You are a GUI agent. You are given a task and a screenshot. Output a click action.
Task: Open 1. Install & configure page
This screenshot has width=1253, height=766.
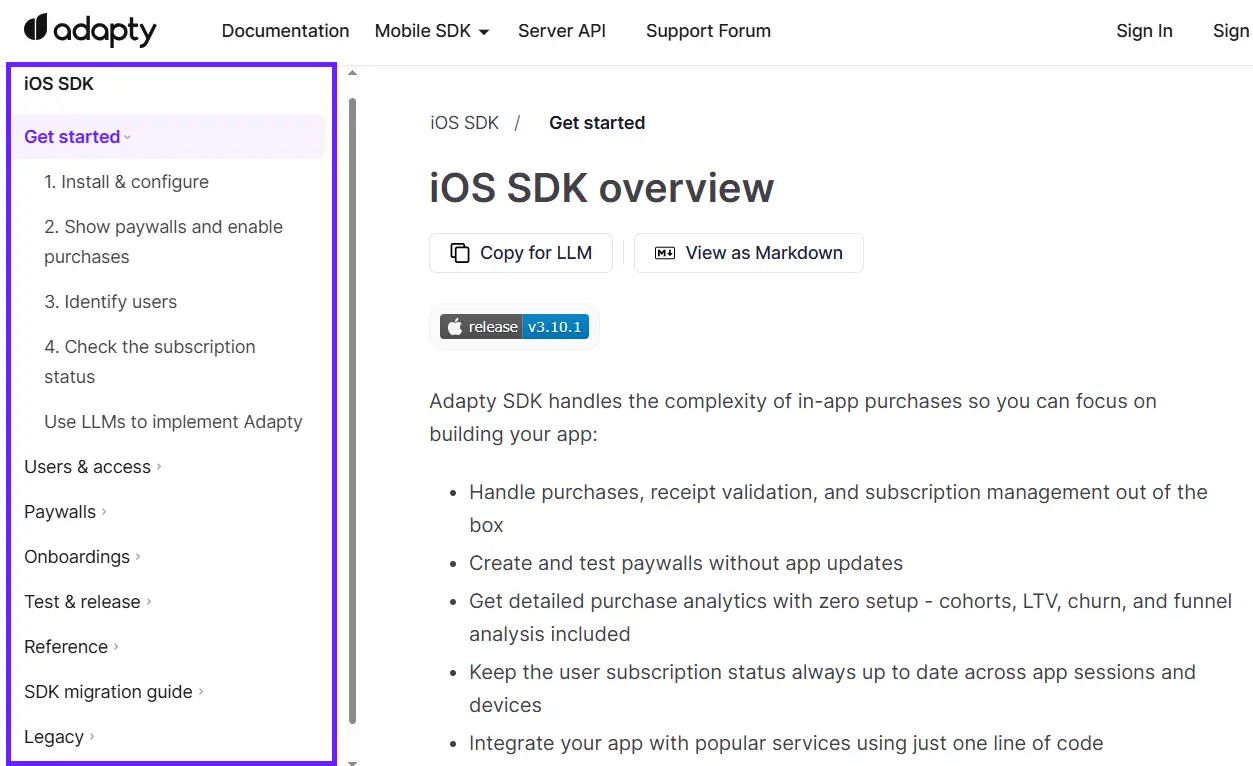point(126,182)
